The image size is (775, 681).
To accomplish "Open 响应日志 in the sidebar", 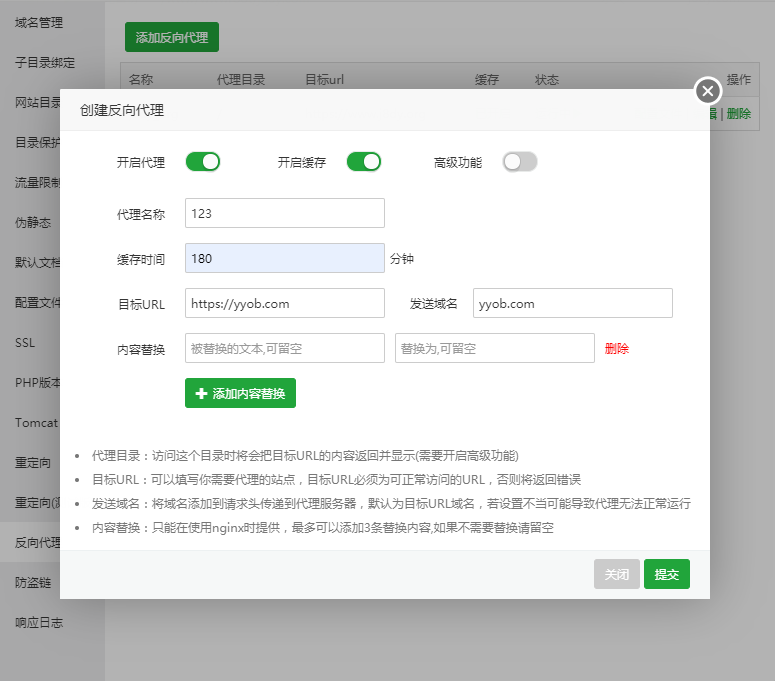I will coord(39,623).
